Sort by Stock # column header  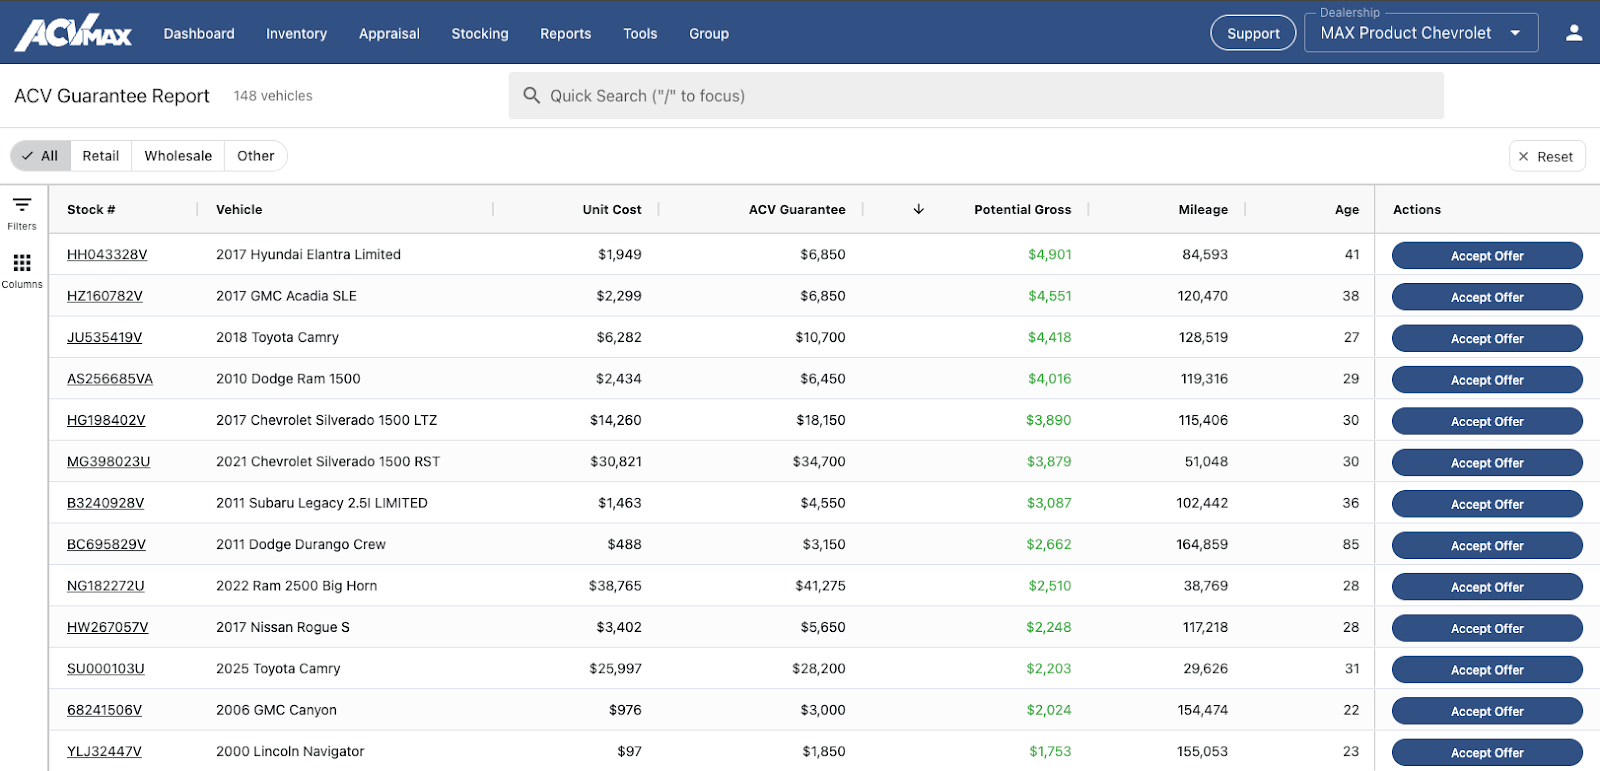pos(91,210)
